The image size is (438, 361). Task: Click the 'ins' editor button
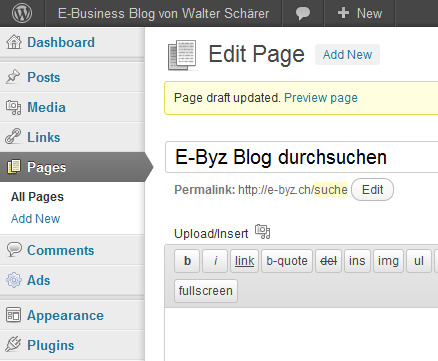coord(357,261)
